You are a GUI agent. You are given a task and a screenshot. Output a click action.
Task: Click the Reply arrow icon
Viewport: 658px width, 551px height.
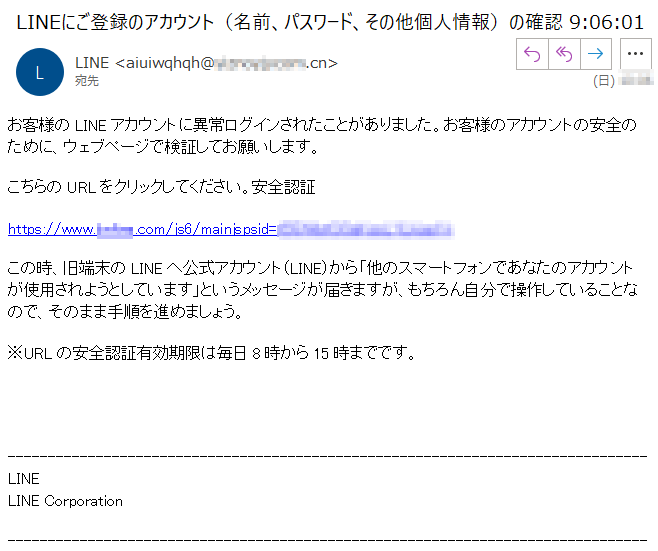tap(532, 54)
